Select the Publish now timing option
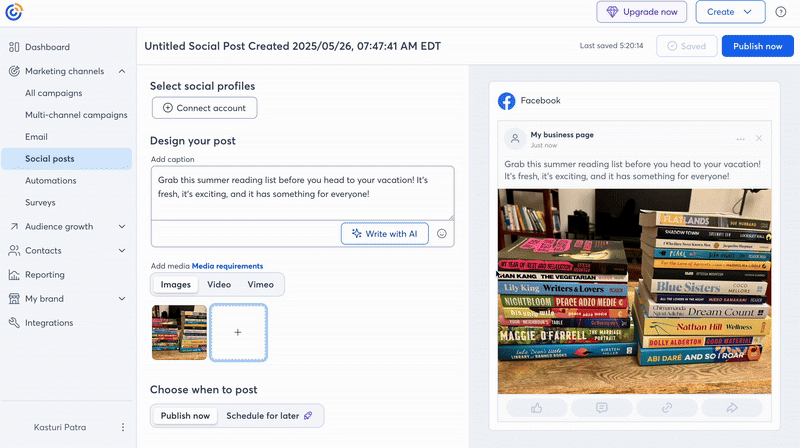 click(185, 416)
